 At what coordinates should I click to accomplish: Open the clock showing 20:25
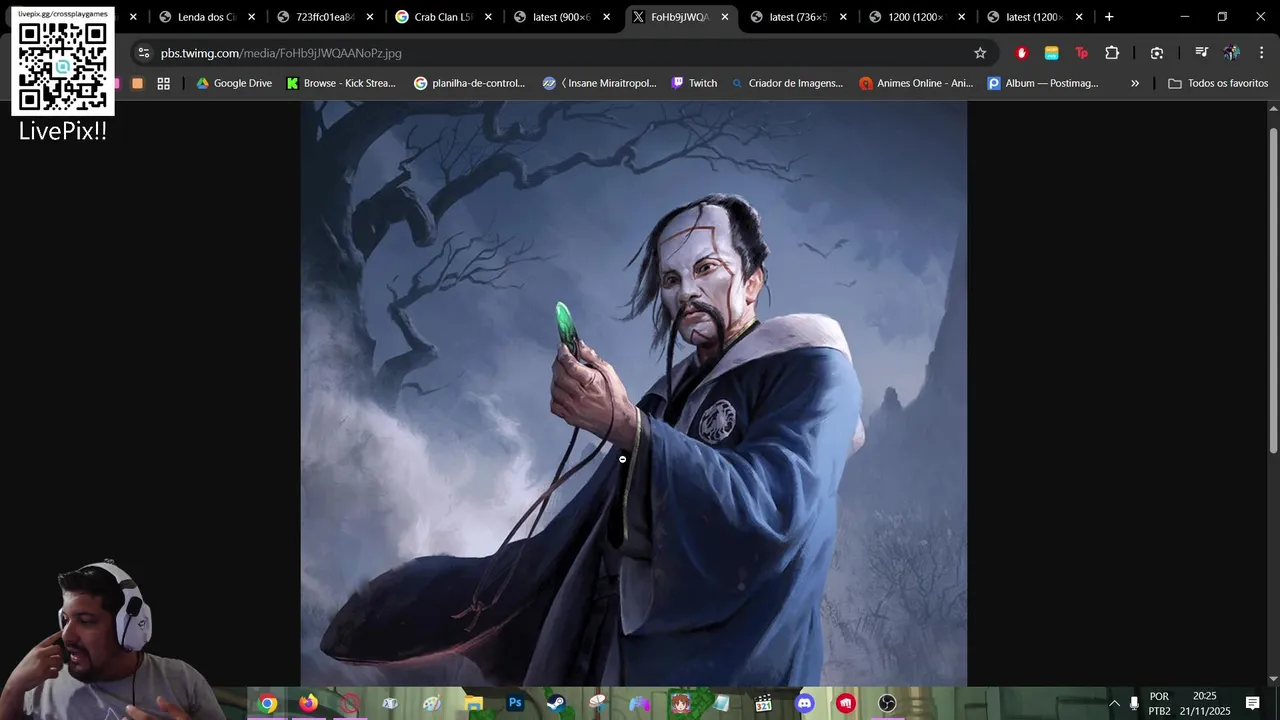coord(1205,704)
